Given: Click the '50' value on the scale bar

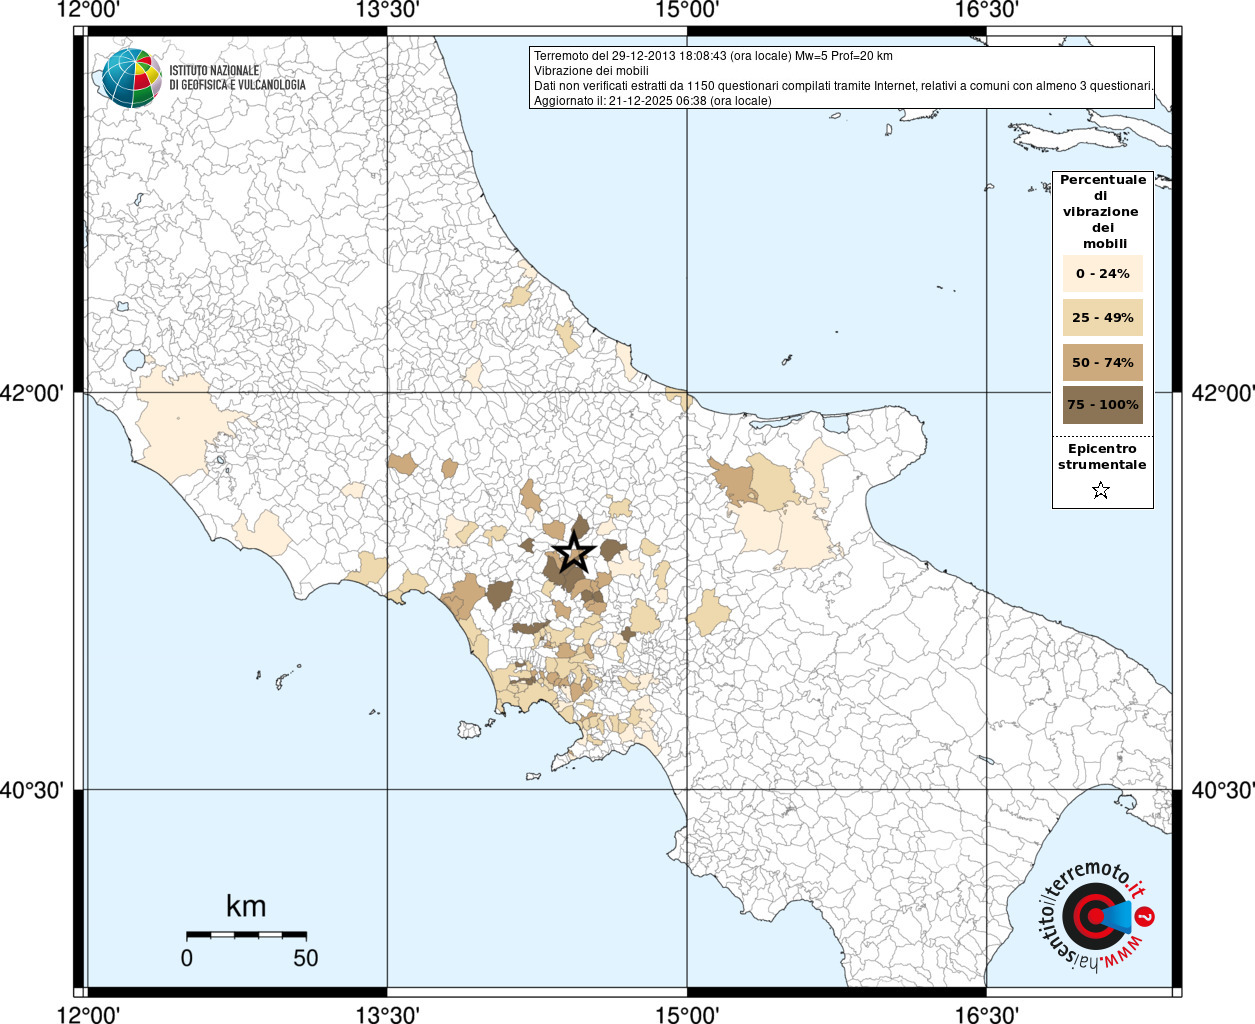Looking at the screenshot, I should 306,958.
